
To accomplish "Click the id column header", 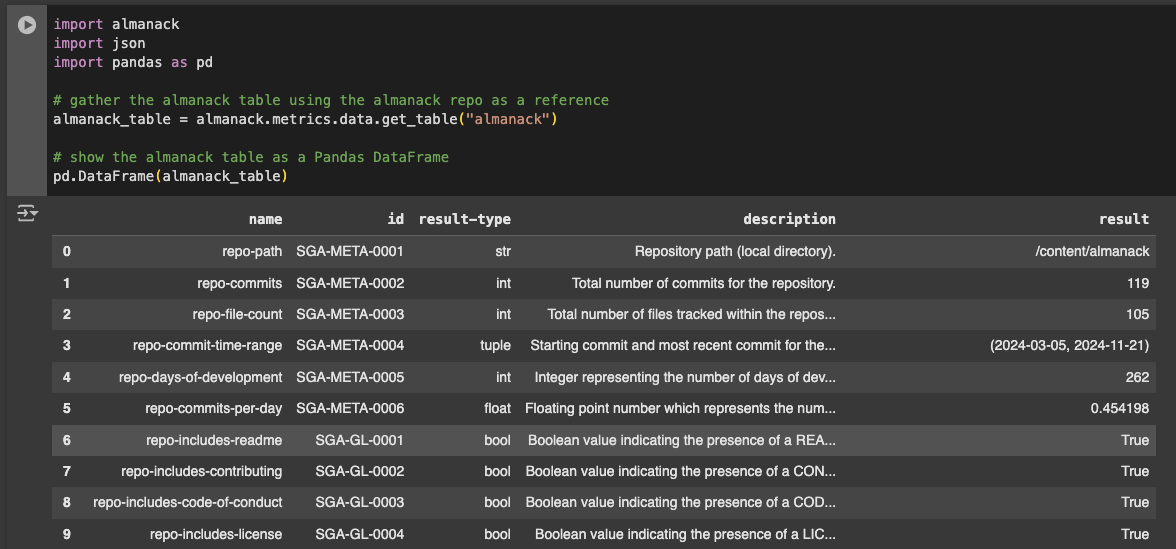I will [396, 219].
